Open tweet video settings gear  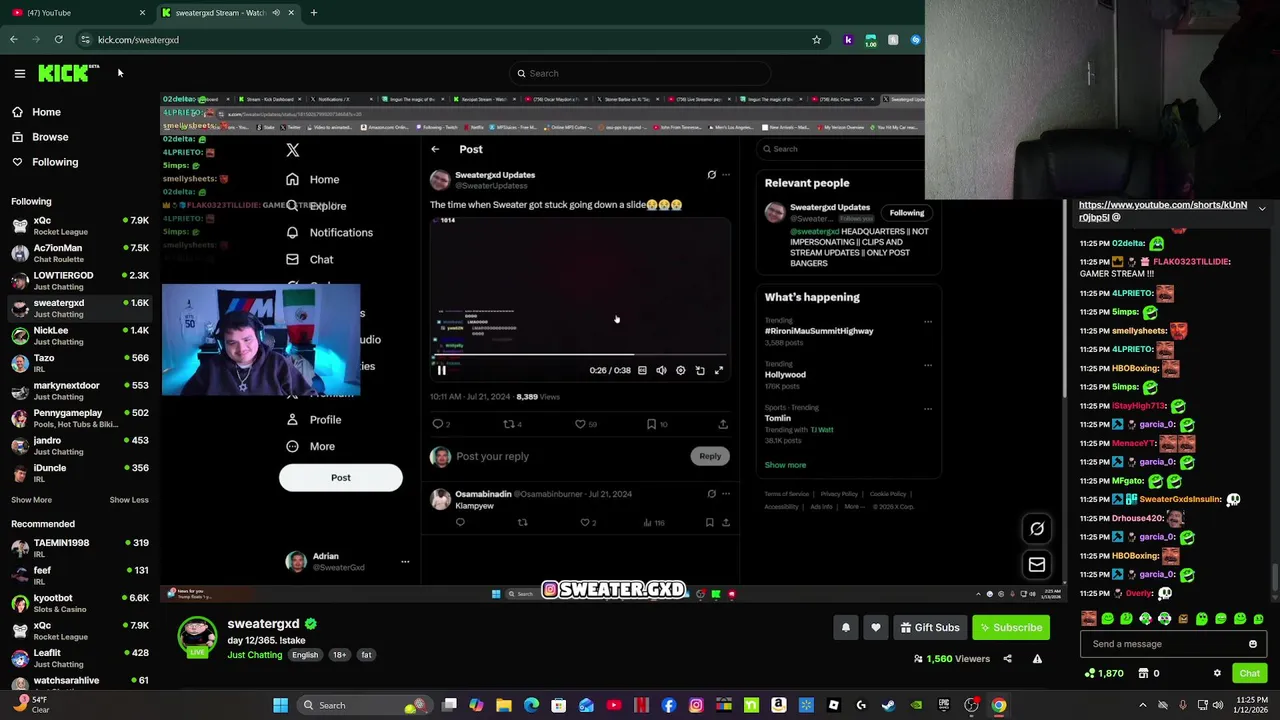[680, 370]
